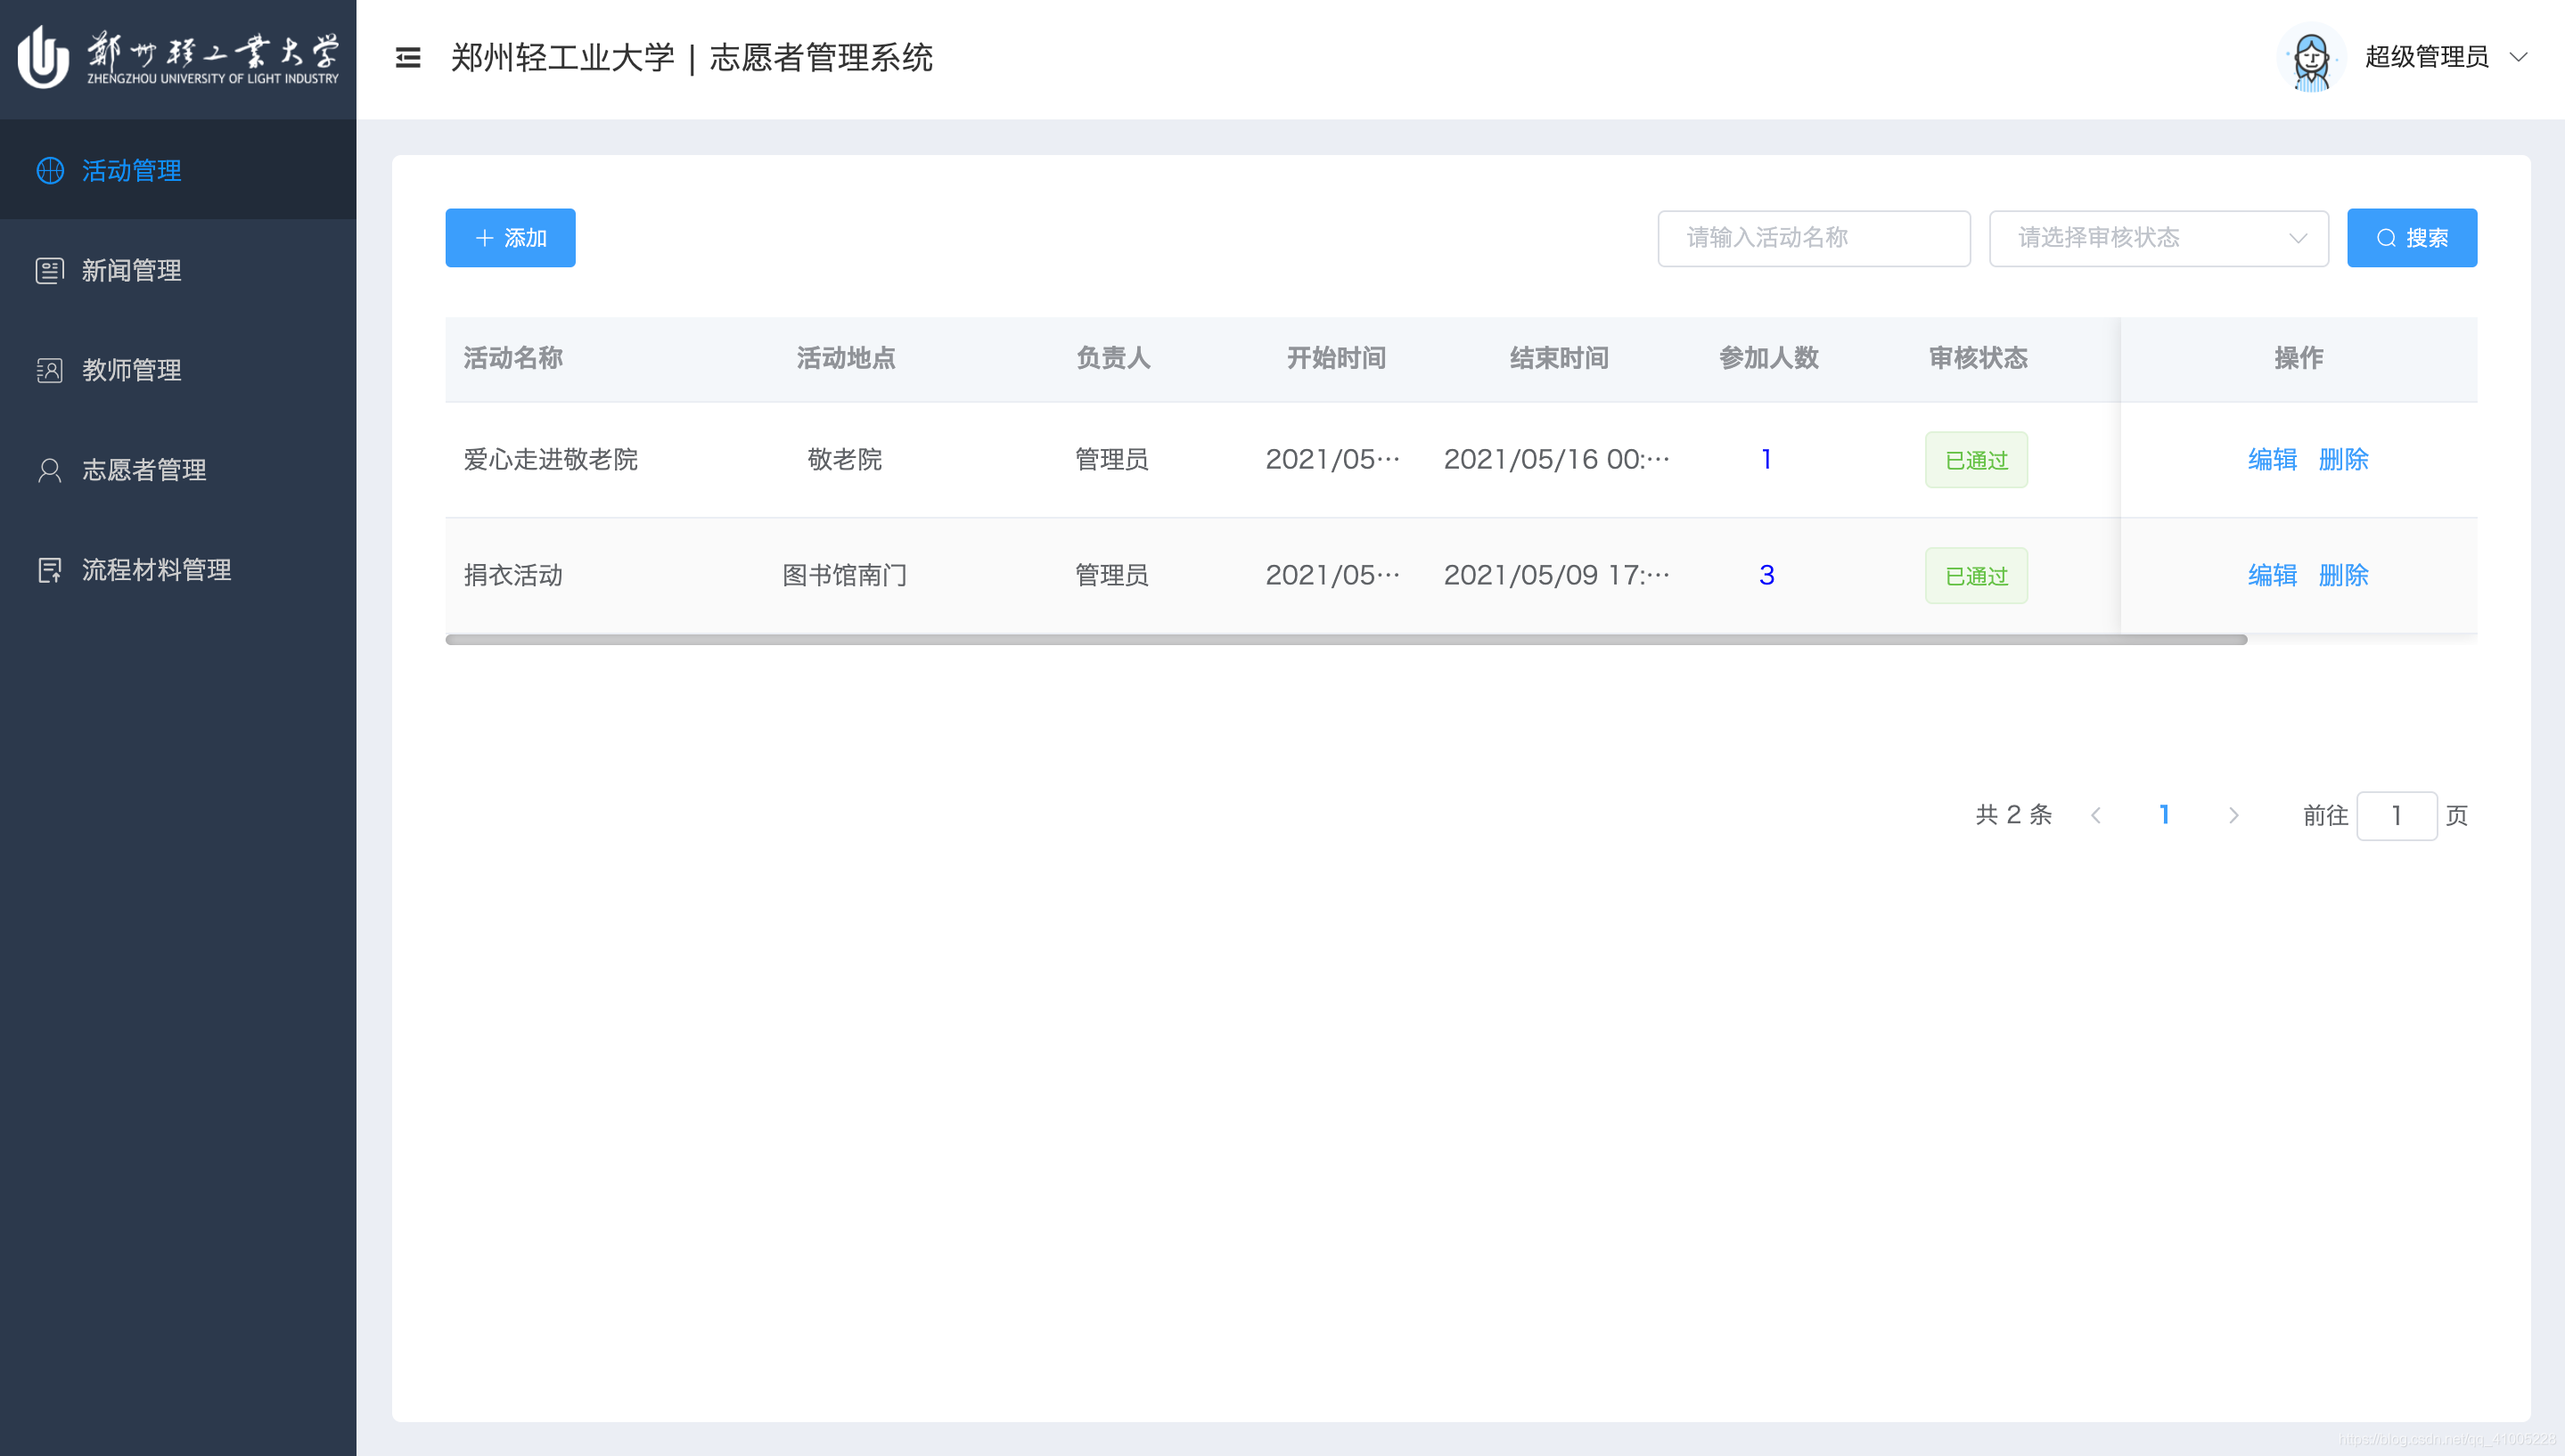Delete the 捐衣活动 activity

[2343, 576]
